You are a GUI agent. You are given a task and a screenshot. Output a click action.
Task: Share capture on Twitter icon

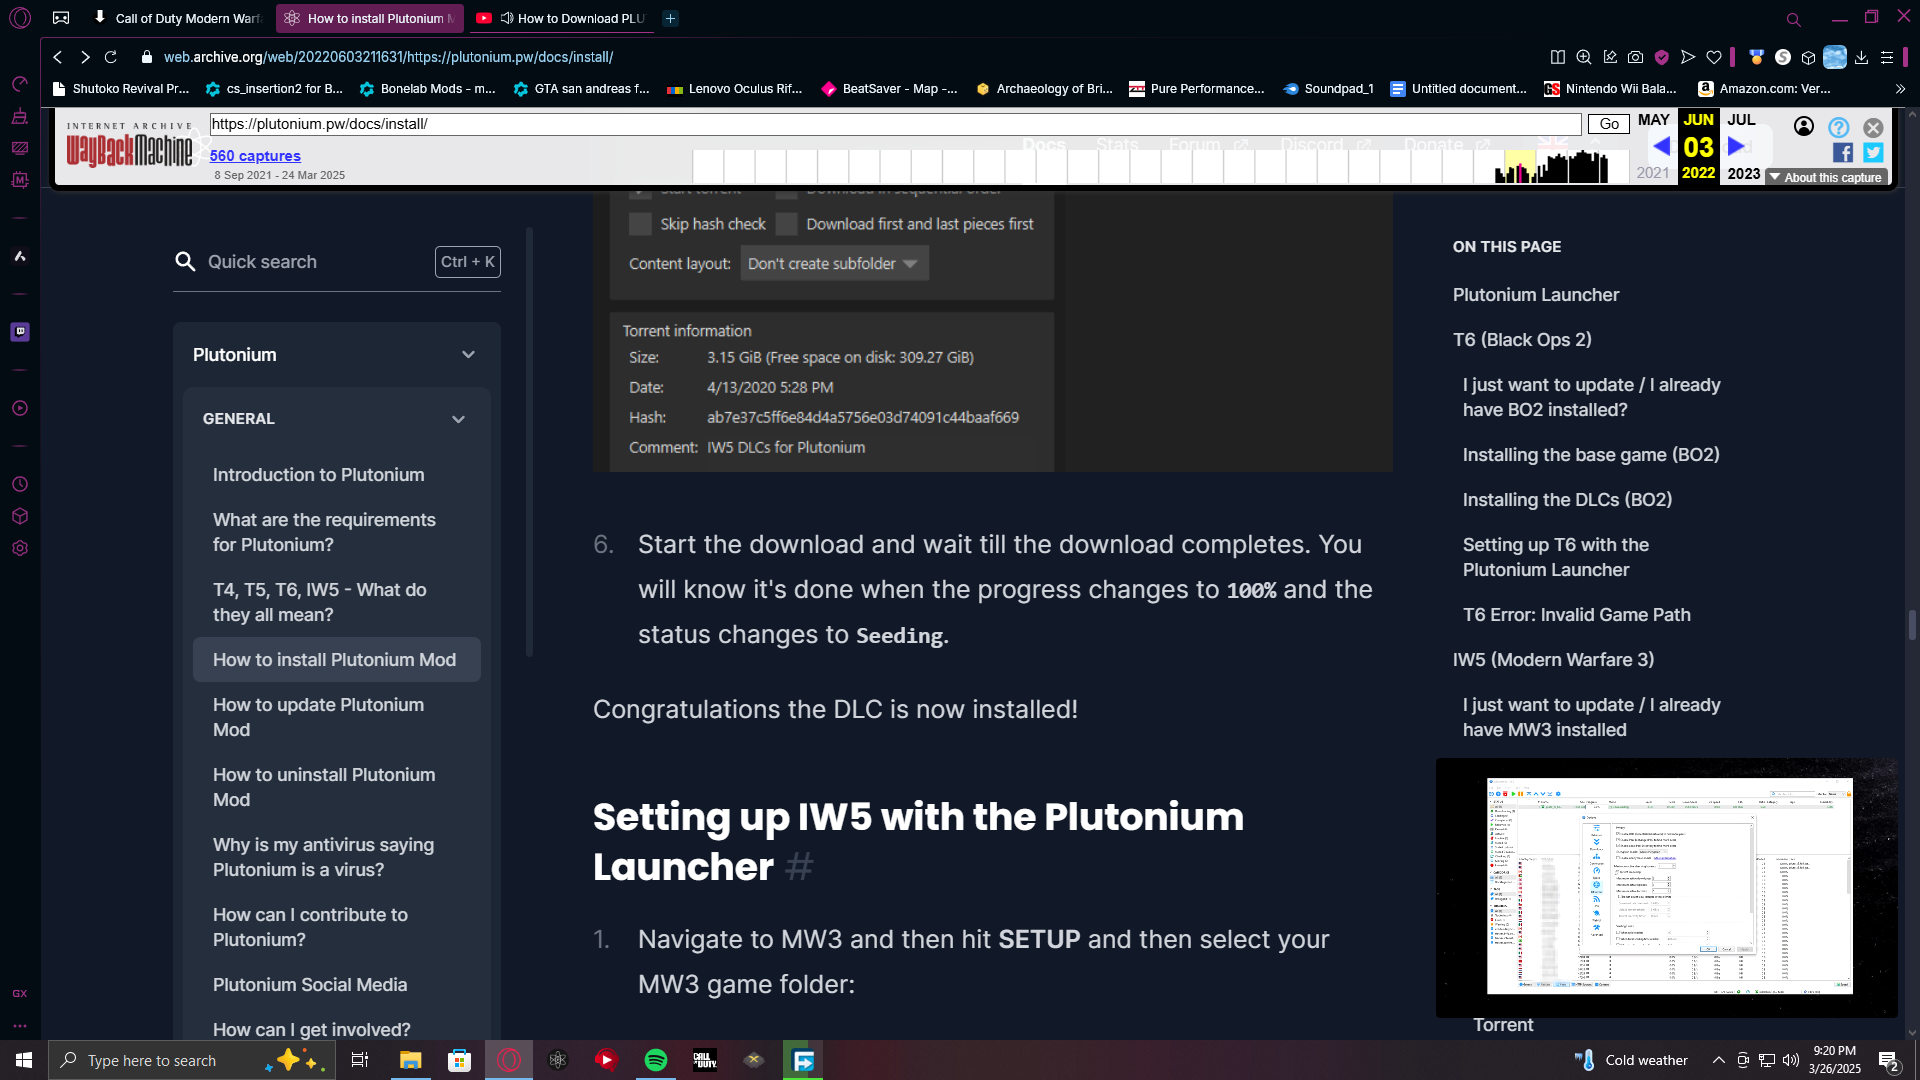[1873, 152]
